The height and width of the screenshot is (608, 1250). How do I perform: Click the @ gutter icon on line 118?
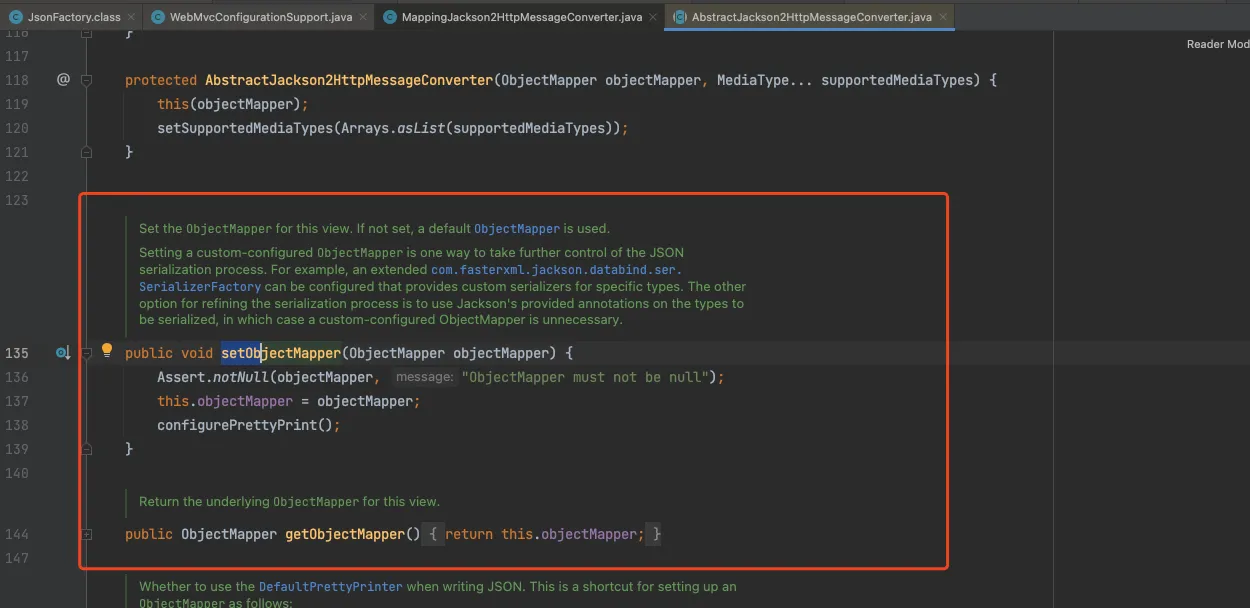63,79
